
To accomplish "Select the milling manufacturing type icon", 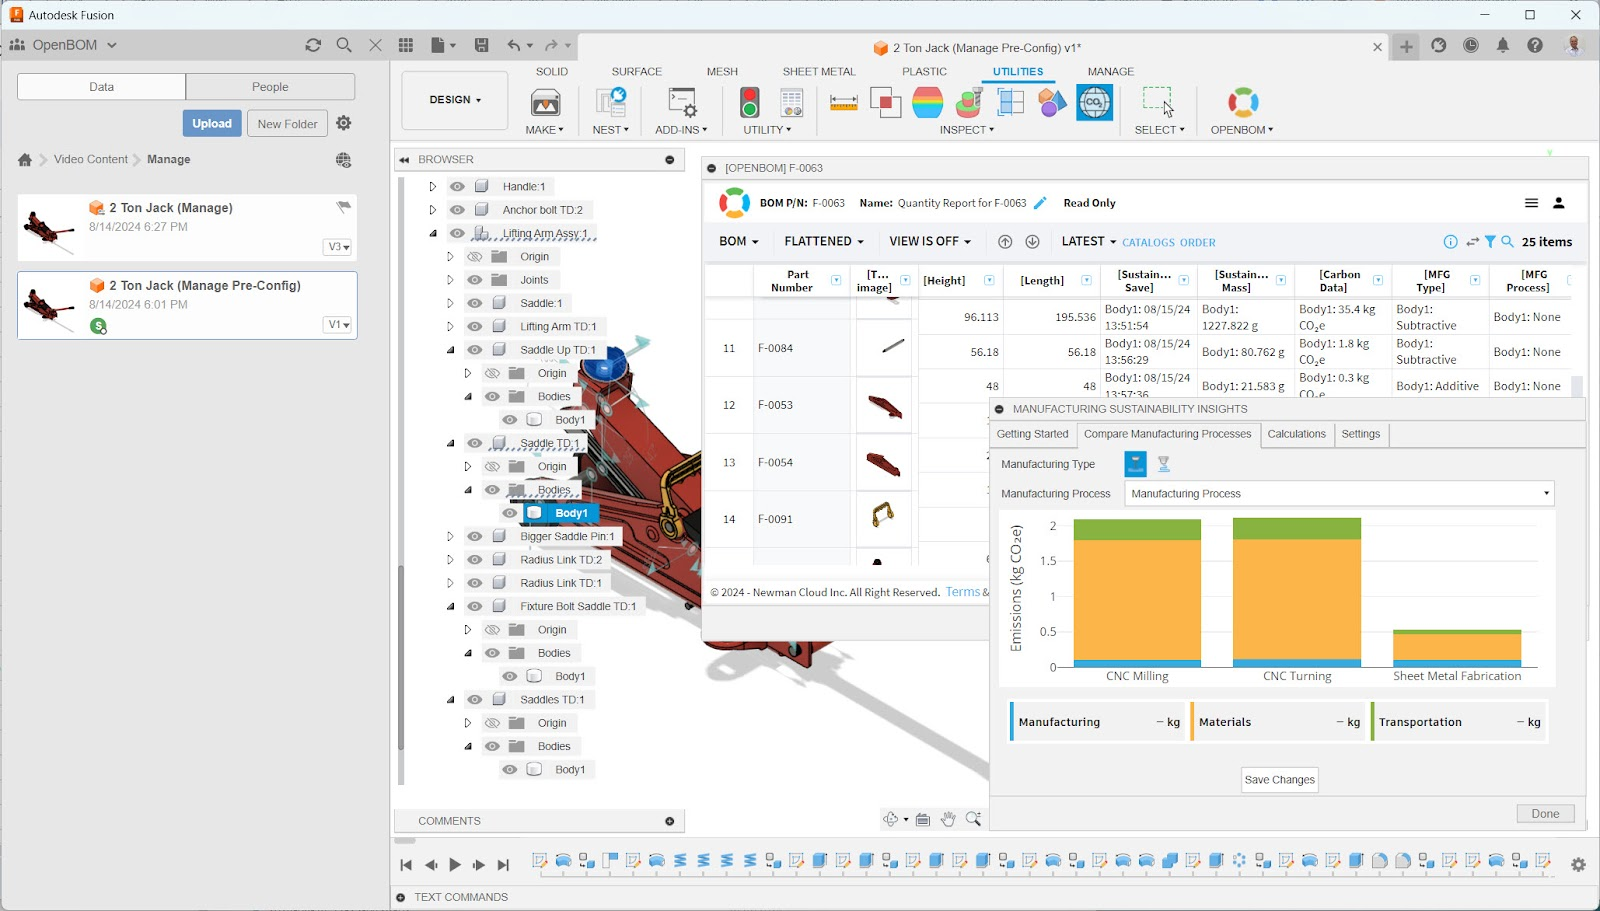I will pyautogui.click(x=1135, y=464).
